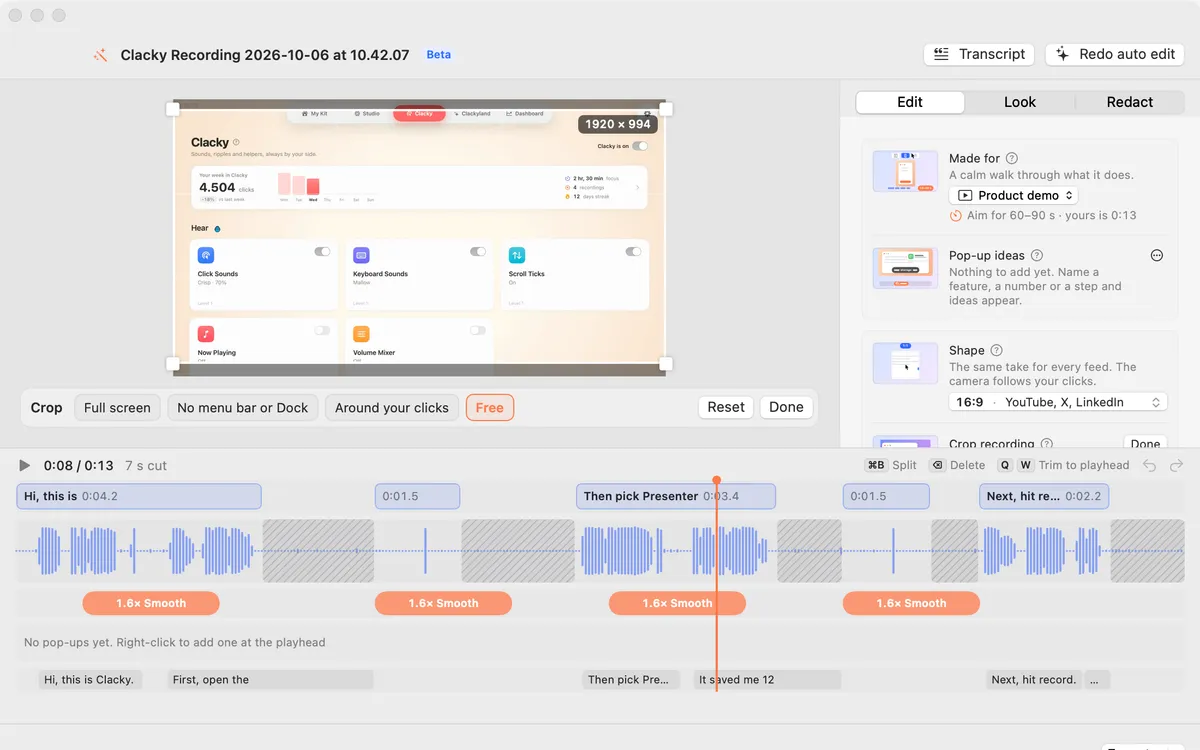Click the Keyboard Sounds icon in the preview
1200x750 pixels.
(361, 255)
